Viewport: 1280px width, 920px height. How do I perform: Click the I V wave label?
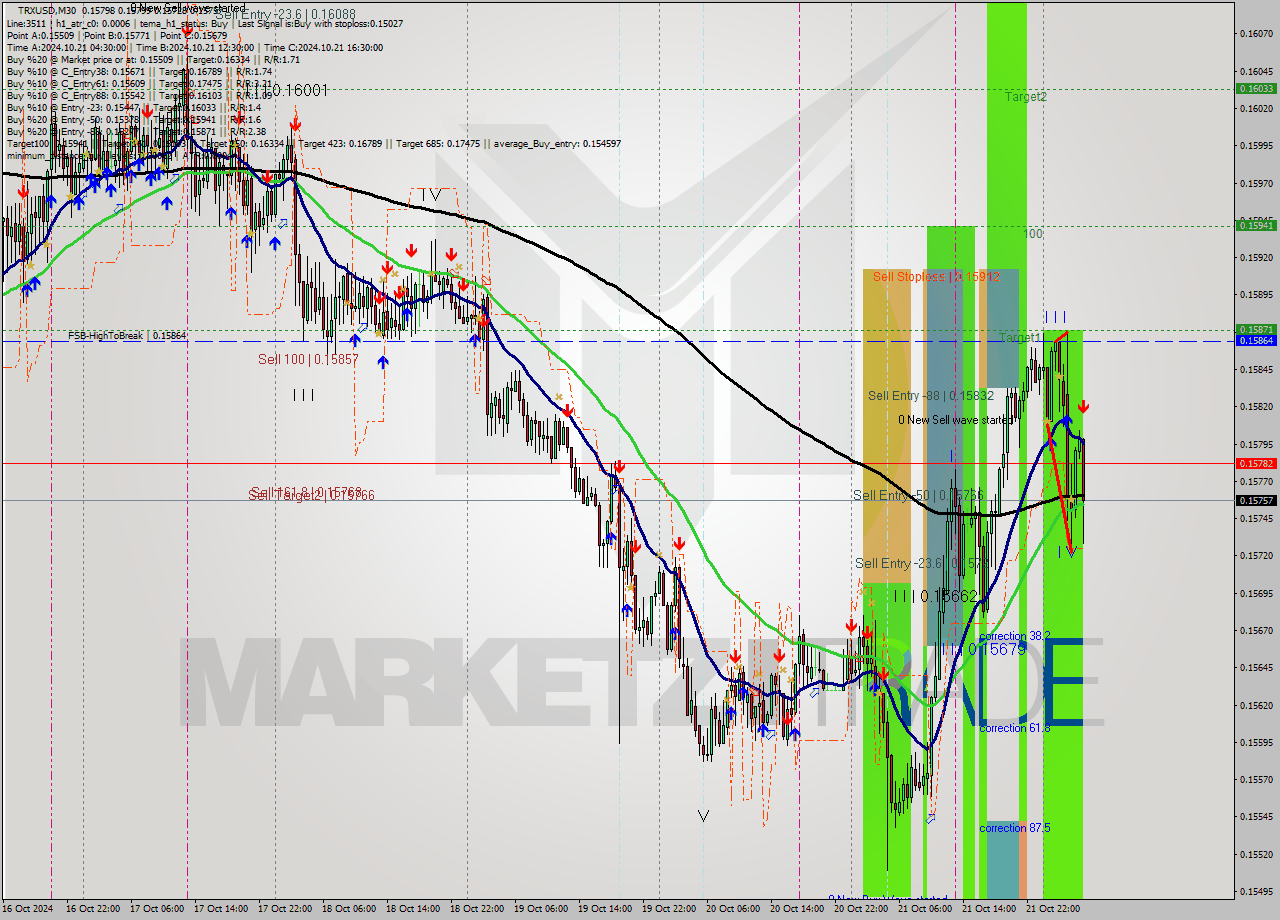[431, 194]
